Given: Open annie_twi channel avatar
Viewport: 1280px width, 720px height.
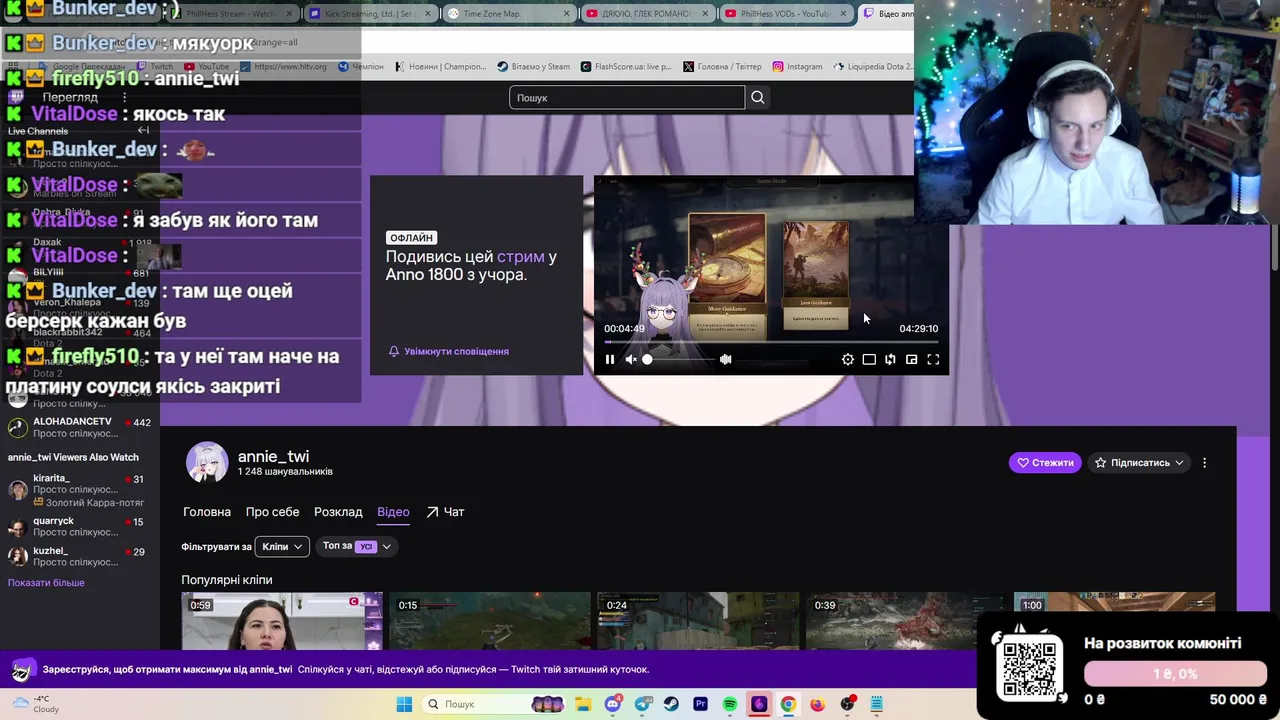Looking at the screenshot, I should coord(207,463).
